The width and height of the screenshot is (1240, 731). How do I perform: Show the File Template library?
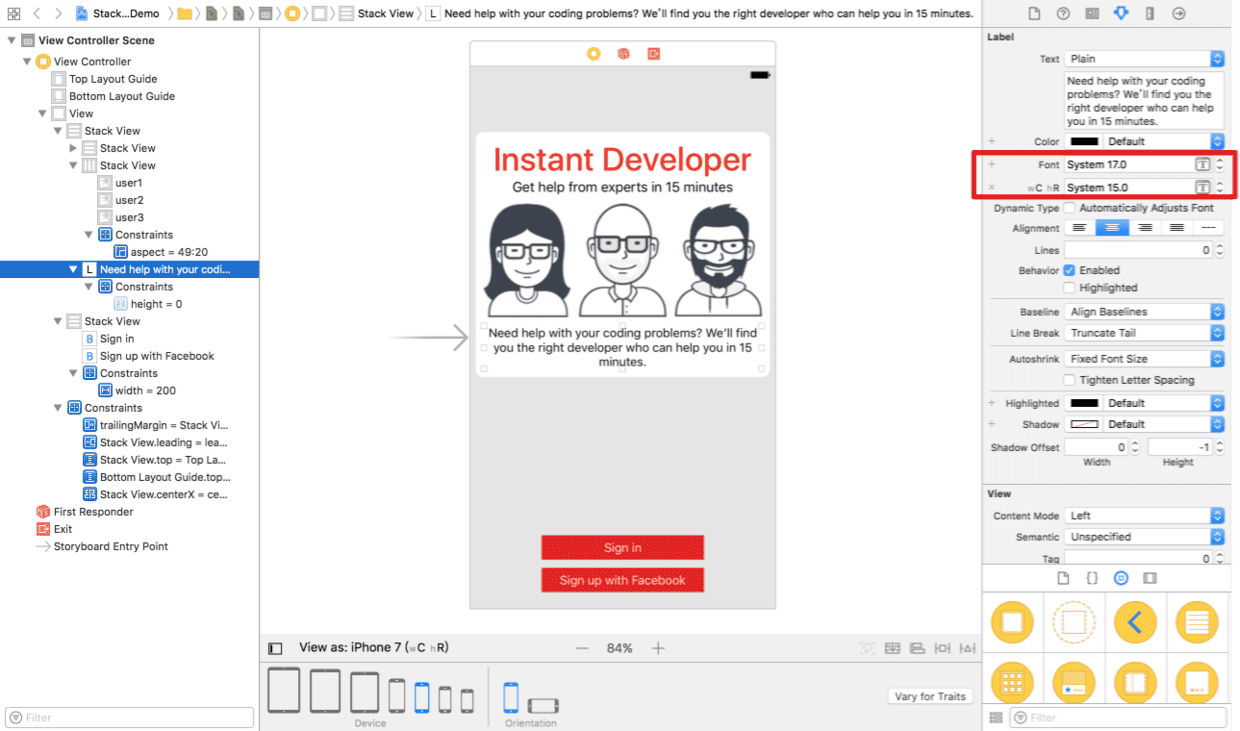coord(1063,578)
